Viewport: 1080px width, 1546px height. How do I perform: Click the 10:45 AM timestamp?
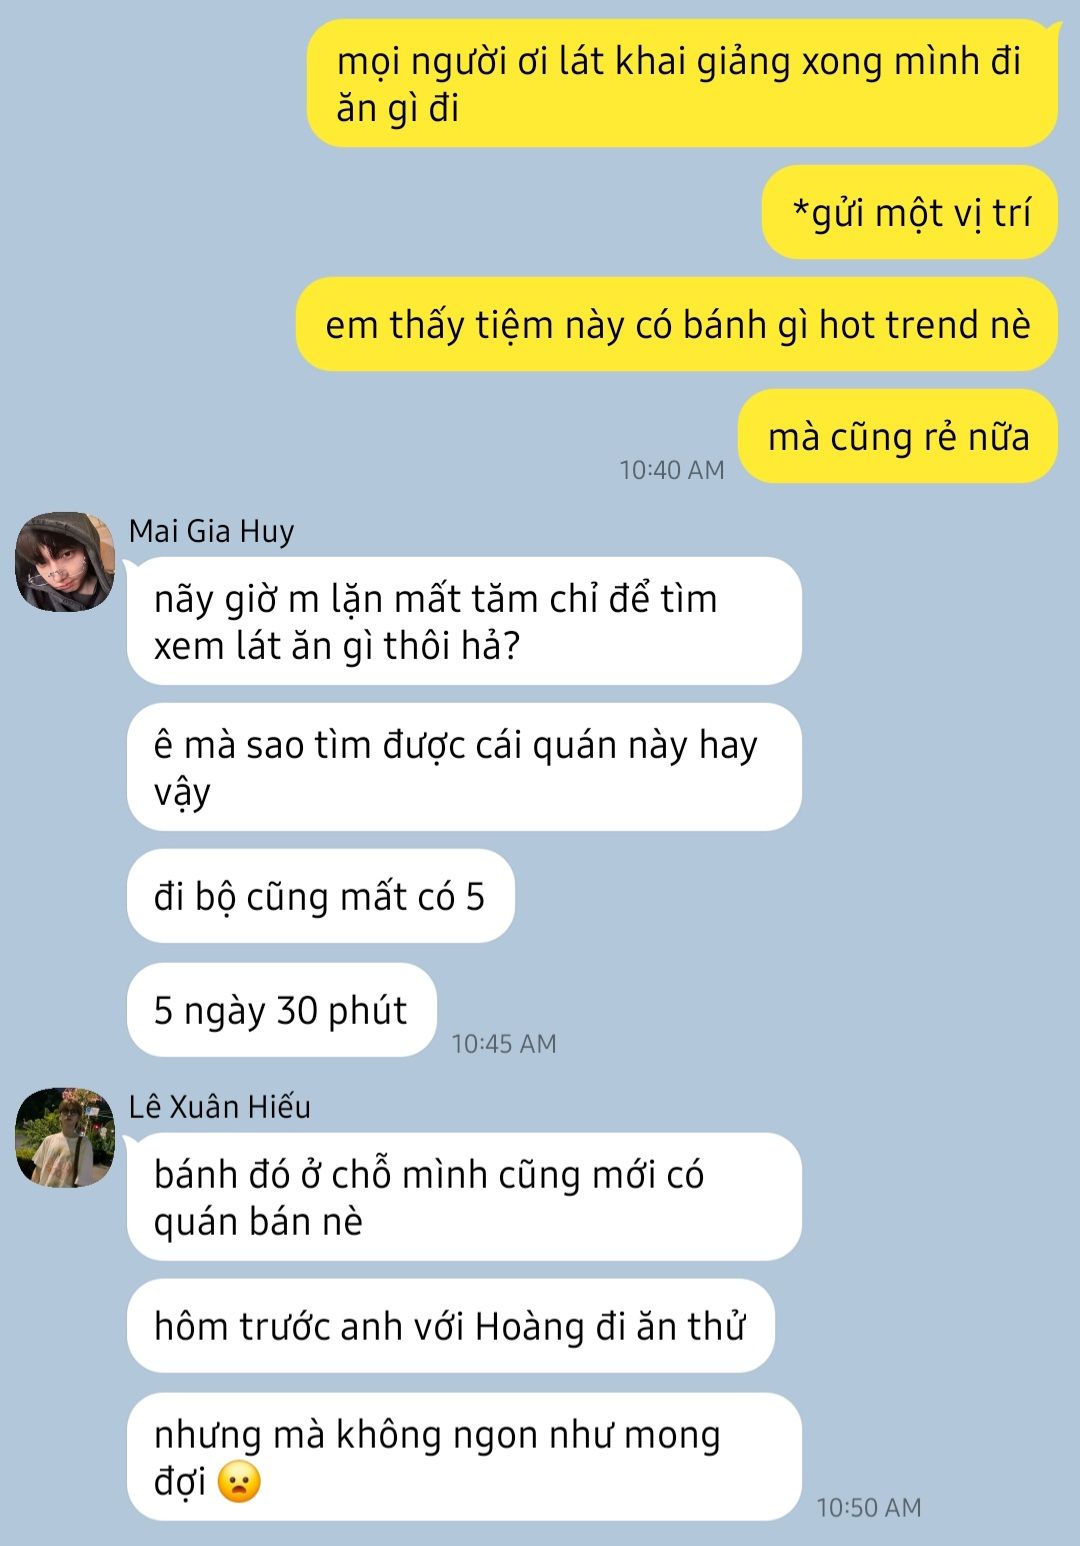point(504,1044)
